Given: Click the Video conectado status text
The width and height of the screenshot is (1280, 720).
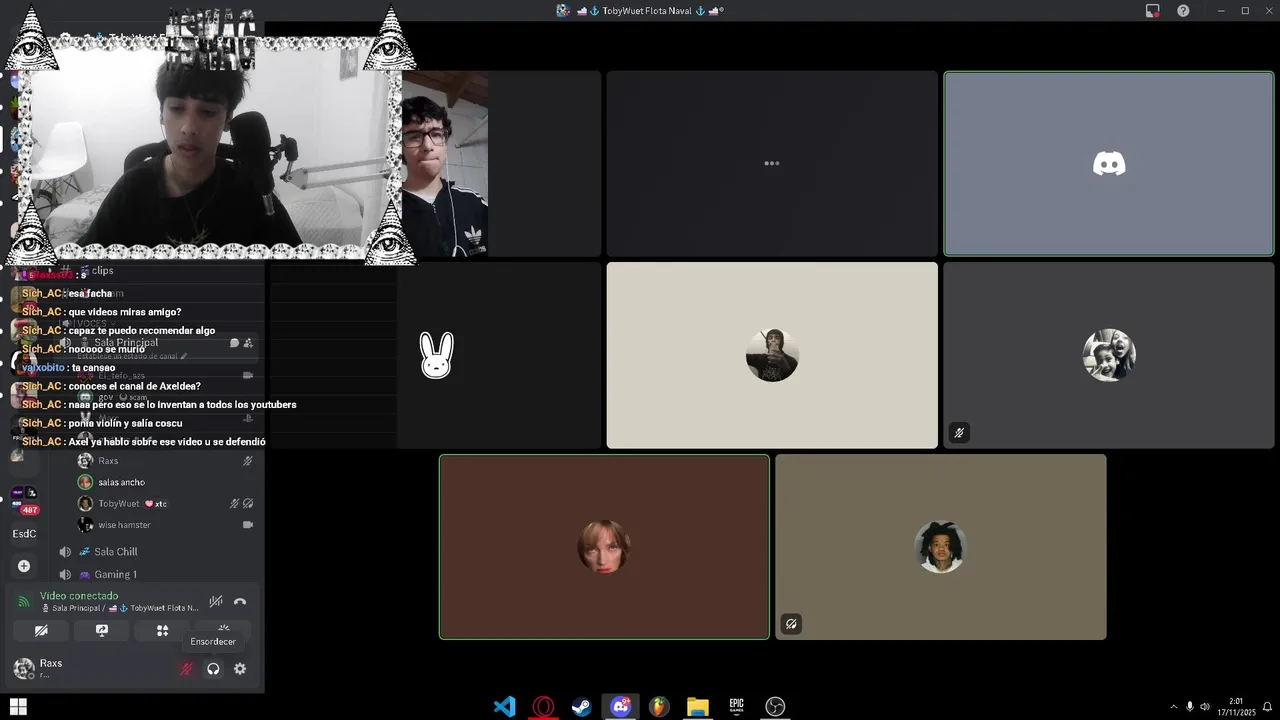Looking at the screenshot, I should pyautogui.click(x=79, y=596).
